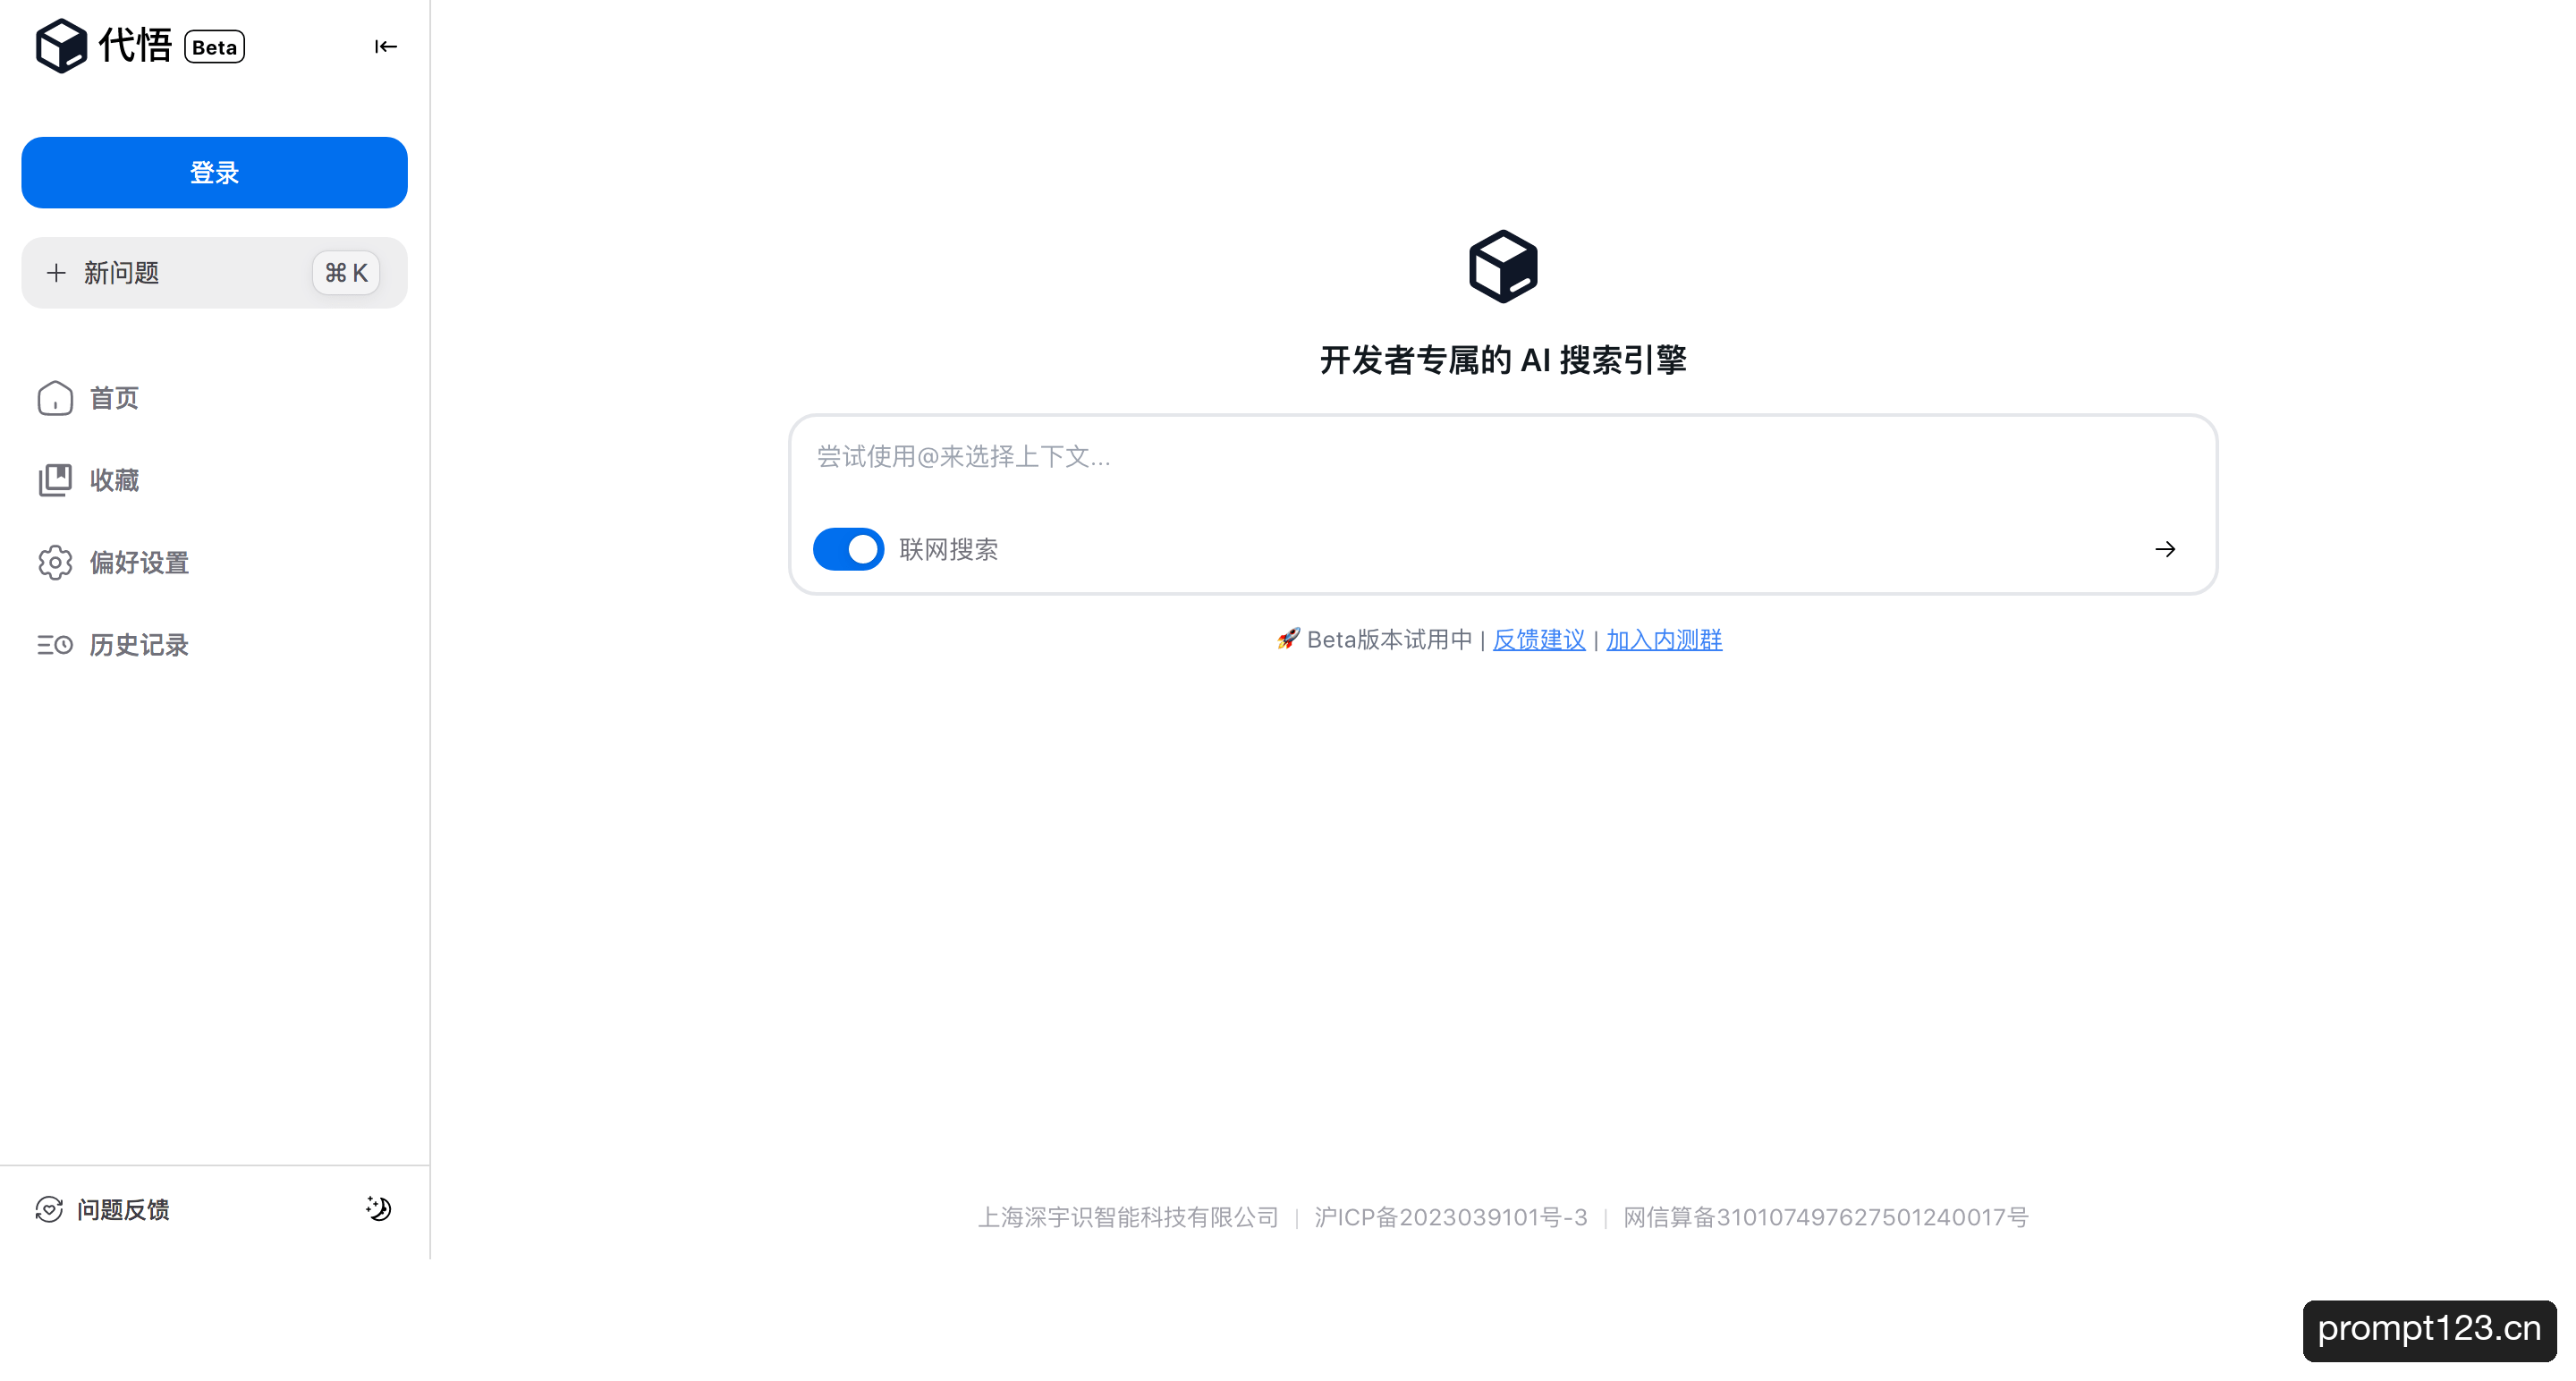This screenshot has height=1381, width=2576.
Task: Click the 代悟 cube logo in sidebar header
Action: click(x=61, y=46)
